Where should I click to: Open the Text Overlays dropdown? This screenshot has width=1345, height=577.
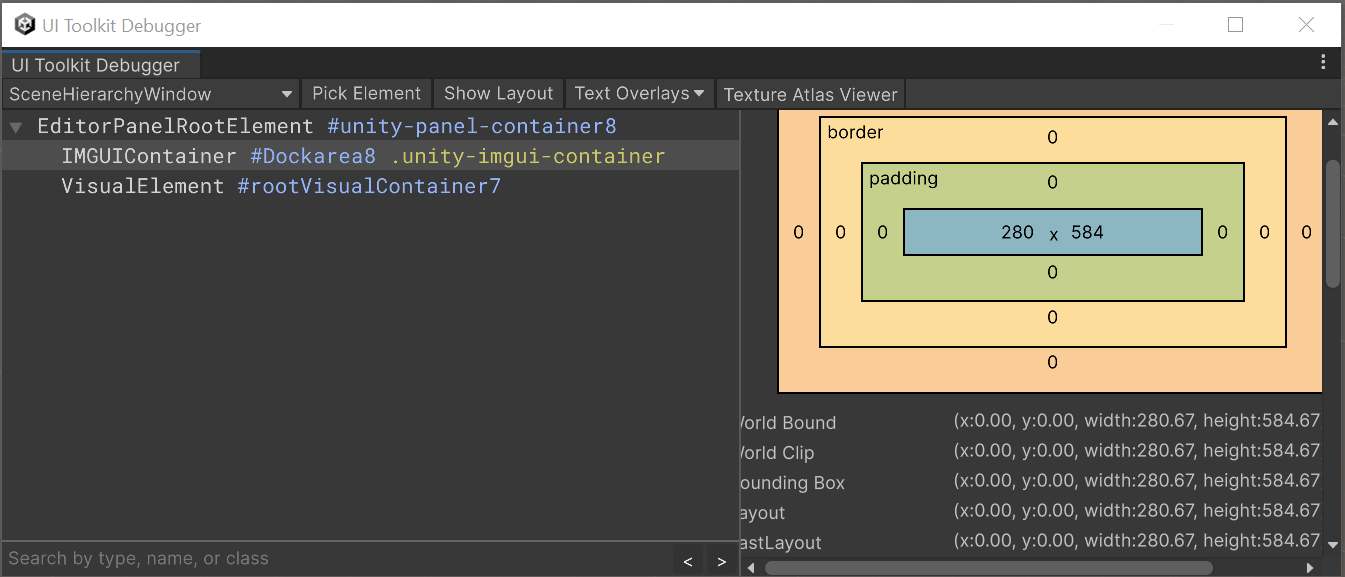pyautogui.click(x=639, y=93)
